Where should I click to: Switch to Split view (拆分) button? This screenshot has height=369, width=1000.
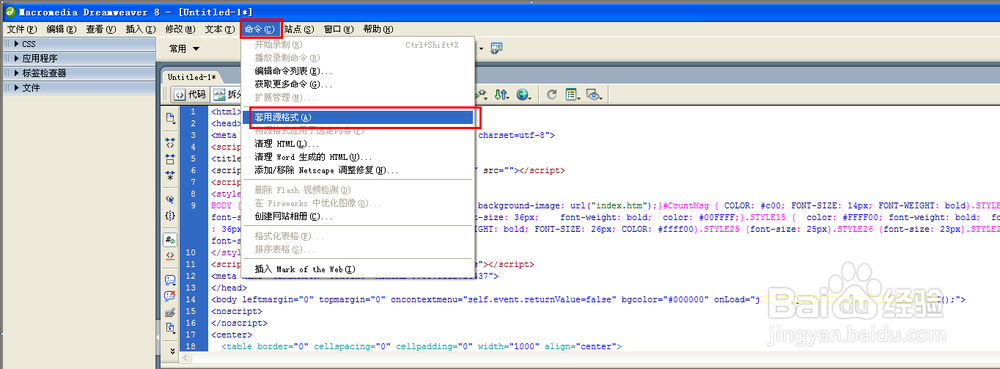point(226,95)
